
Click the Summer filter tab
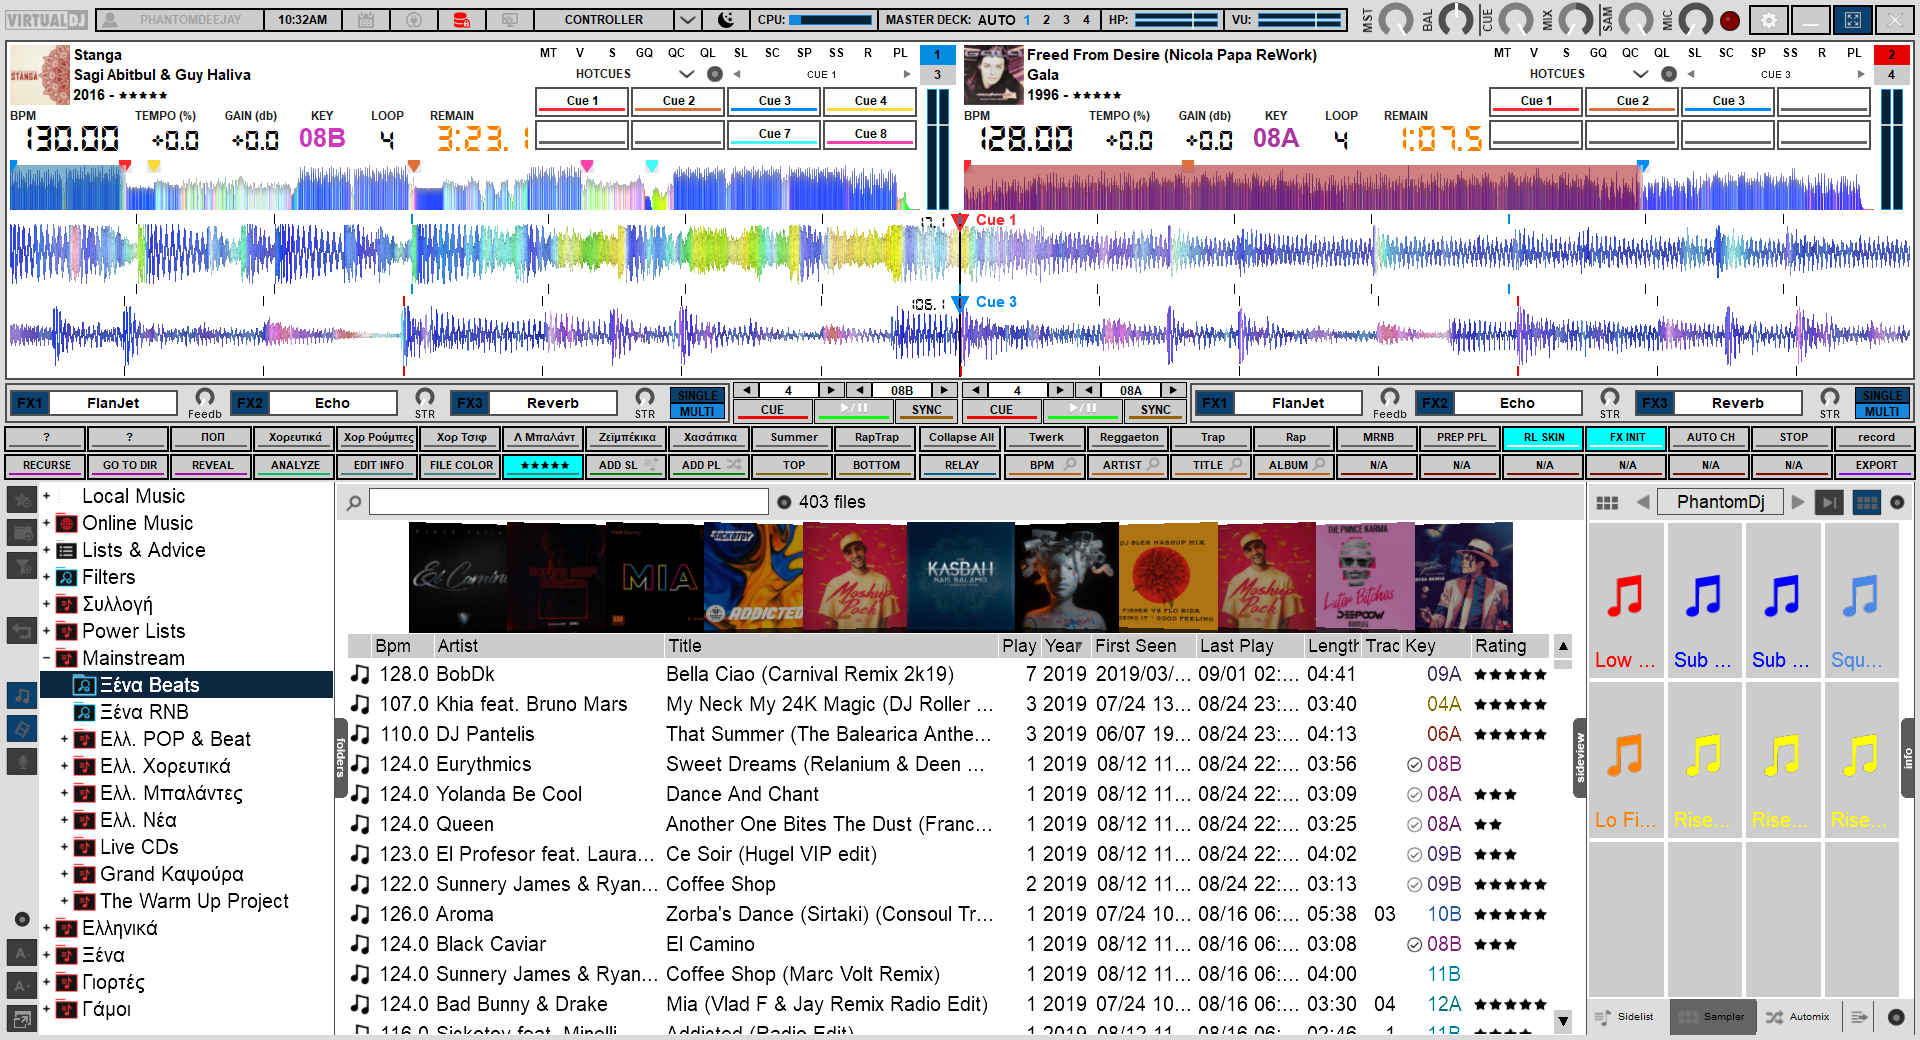pyautogui.click(x=793, y=437)
